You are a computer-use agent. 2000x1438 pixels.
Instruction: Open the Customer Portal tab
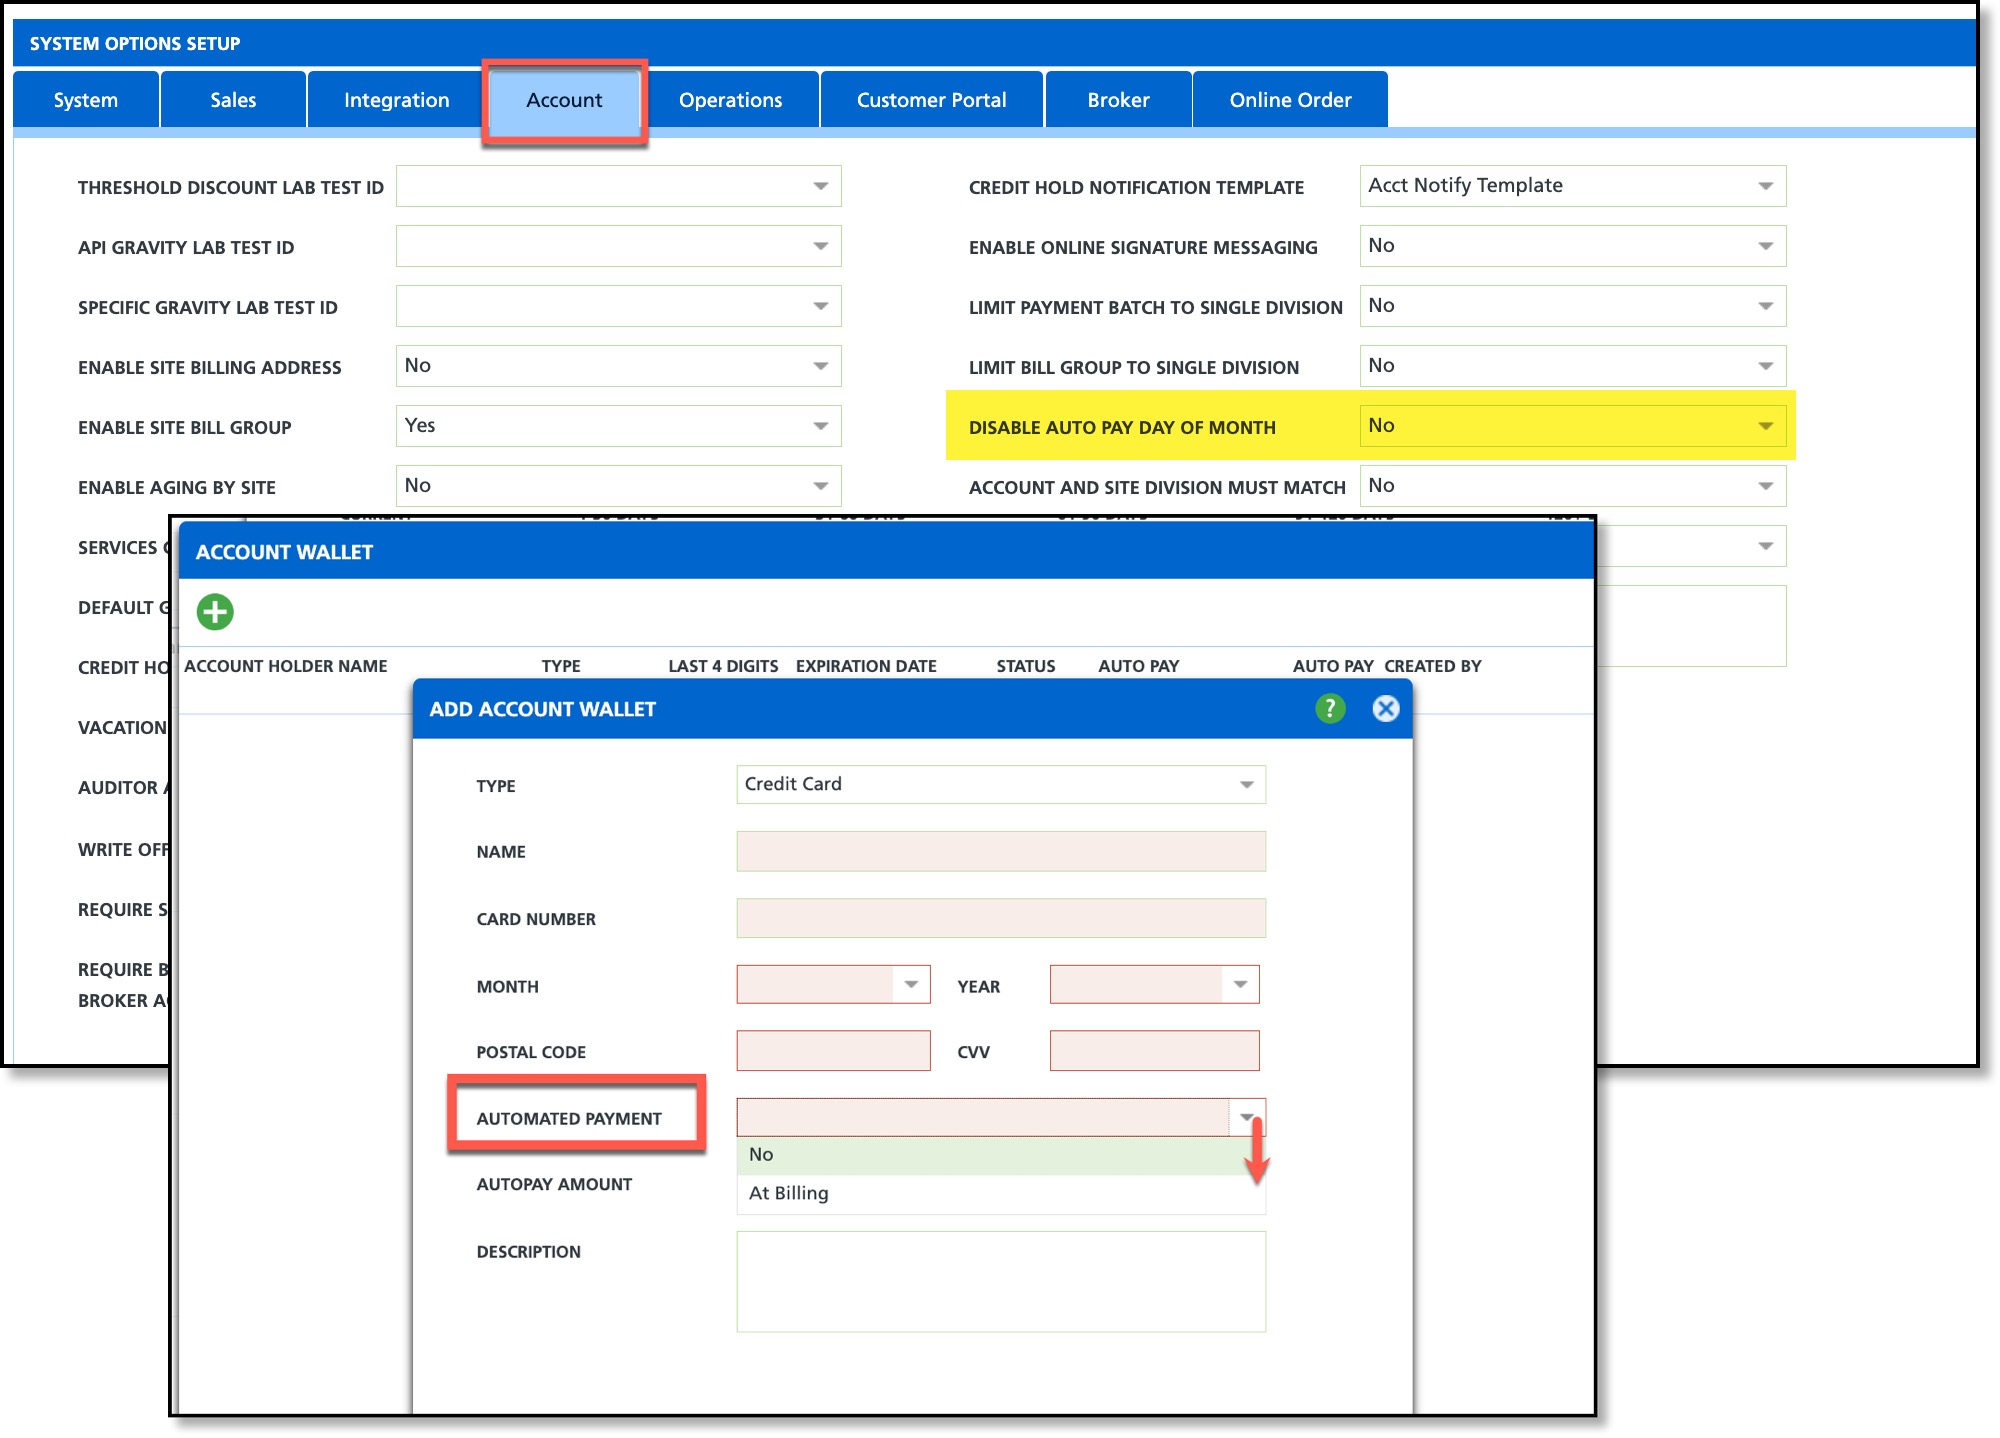point(931,100)
